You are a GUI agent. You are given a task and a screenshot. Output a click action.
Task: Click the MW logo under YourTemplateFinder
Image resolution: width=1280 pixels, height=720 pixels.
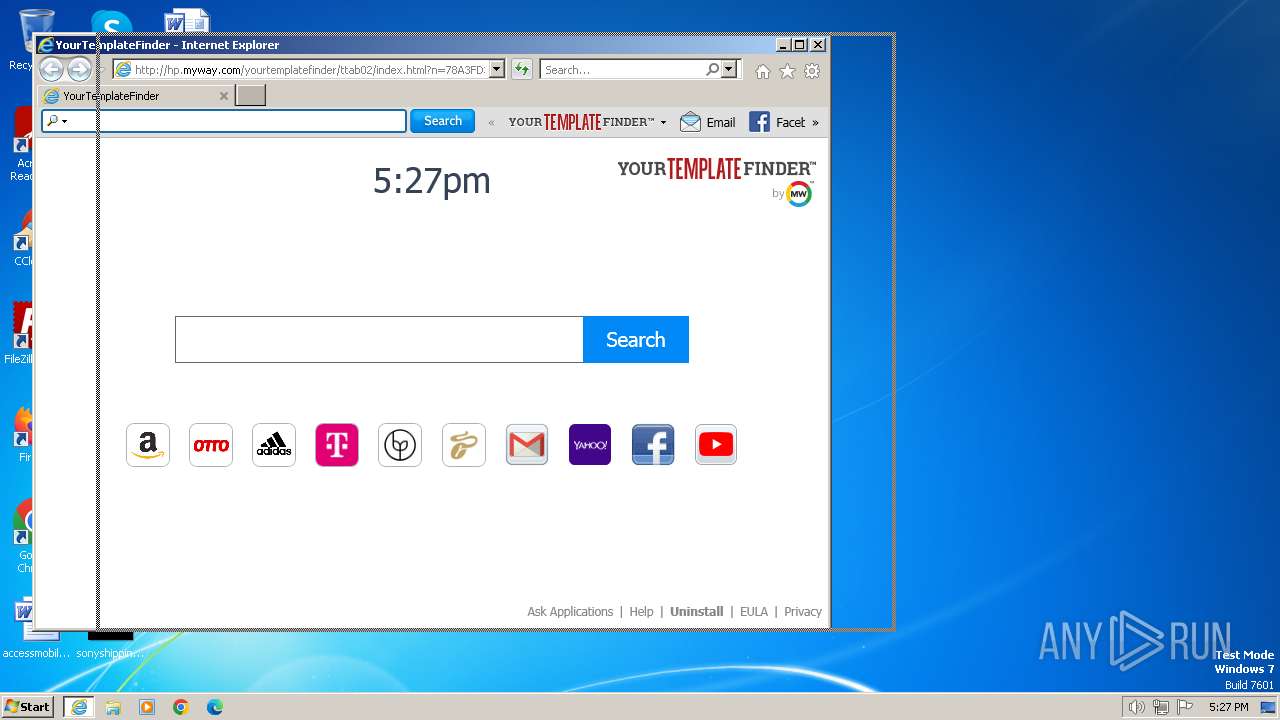coord(799,194)
